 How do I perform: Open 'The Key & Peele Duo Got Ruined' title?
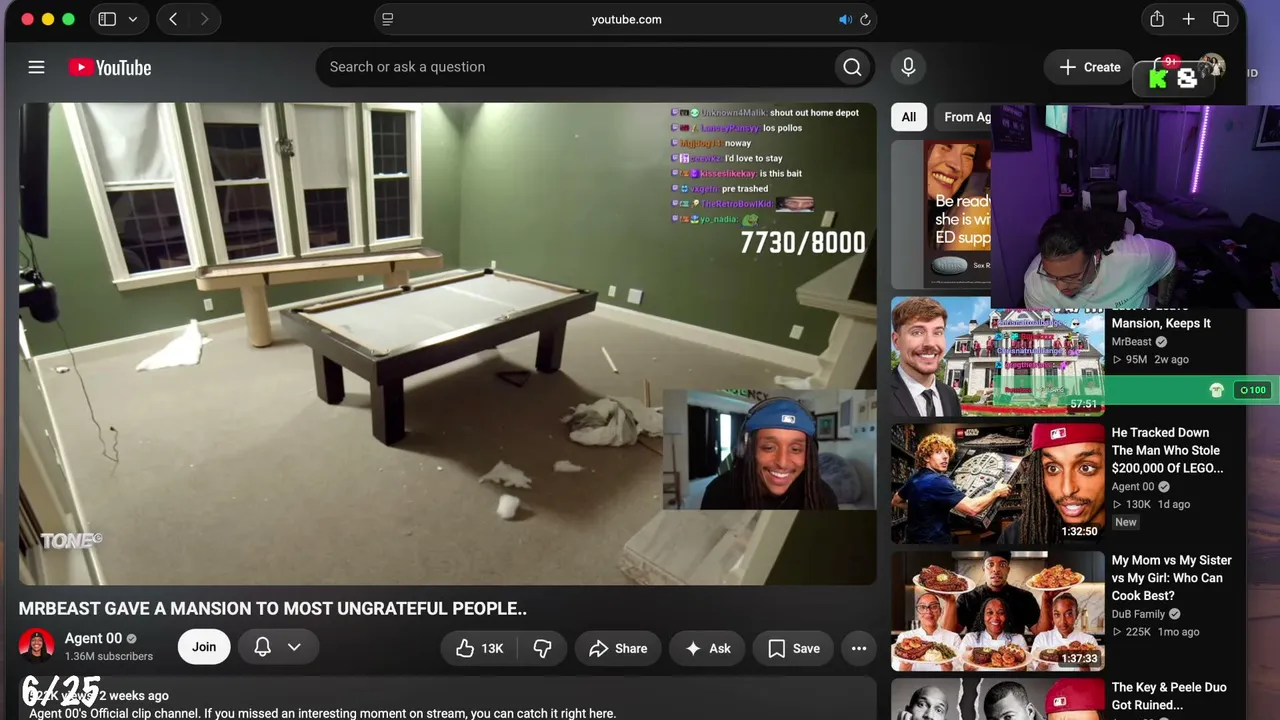click(1169, 696)
